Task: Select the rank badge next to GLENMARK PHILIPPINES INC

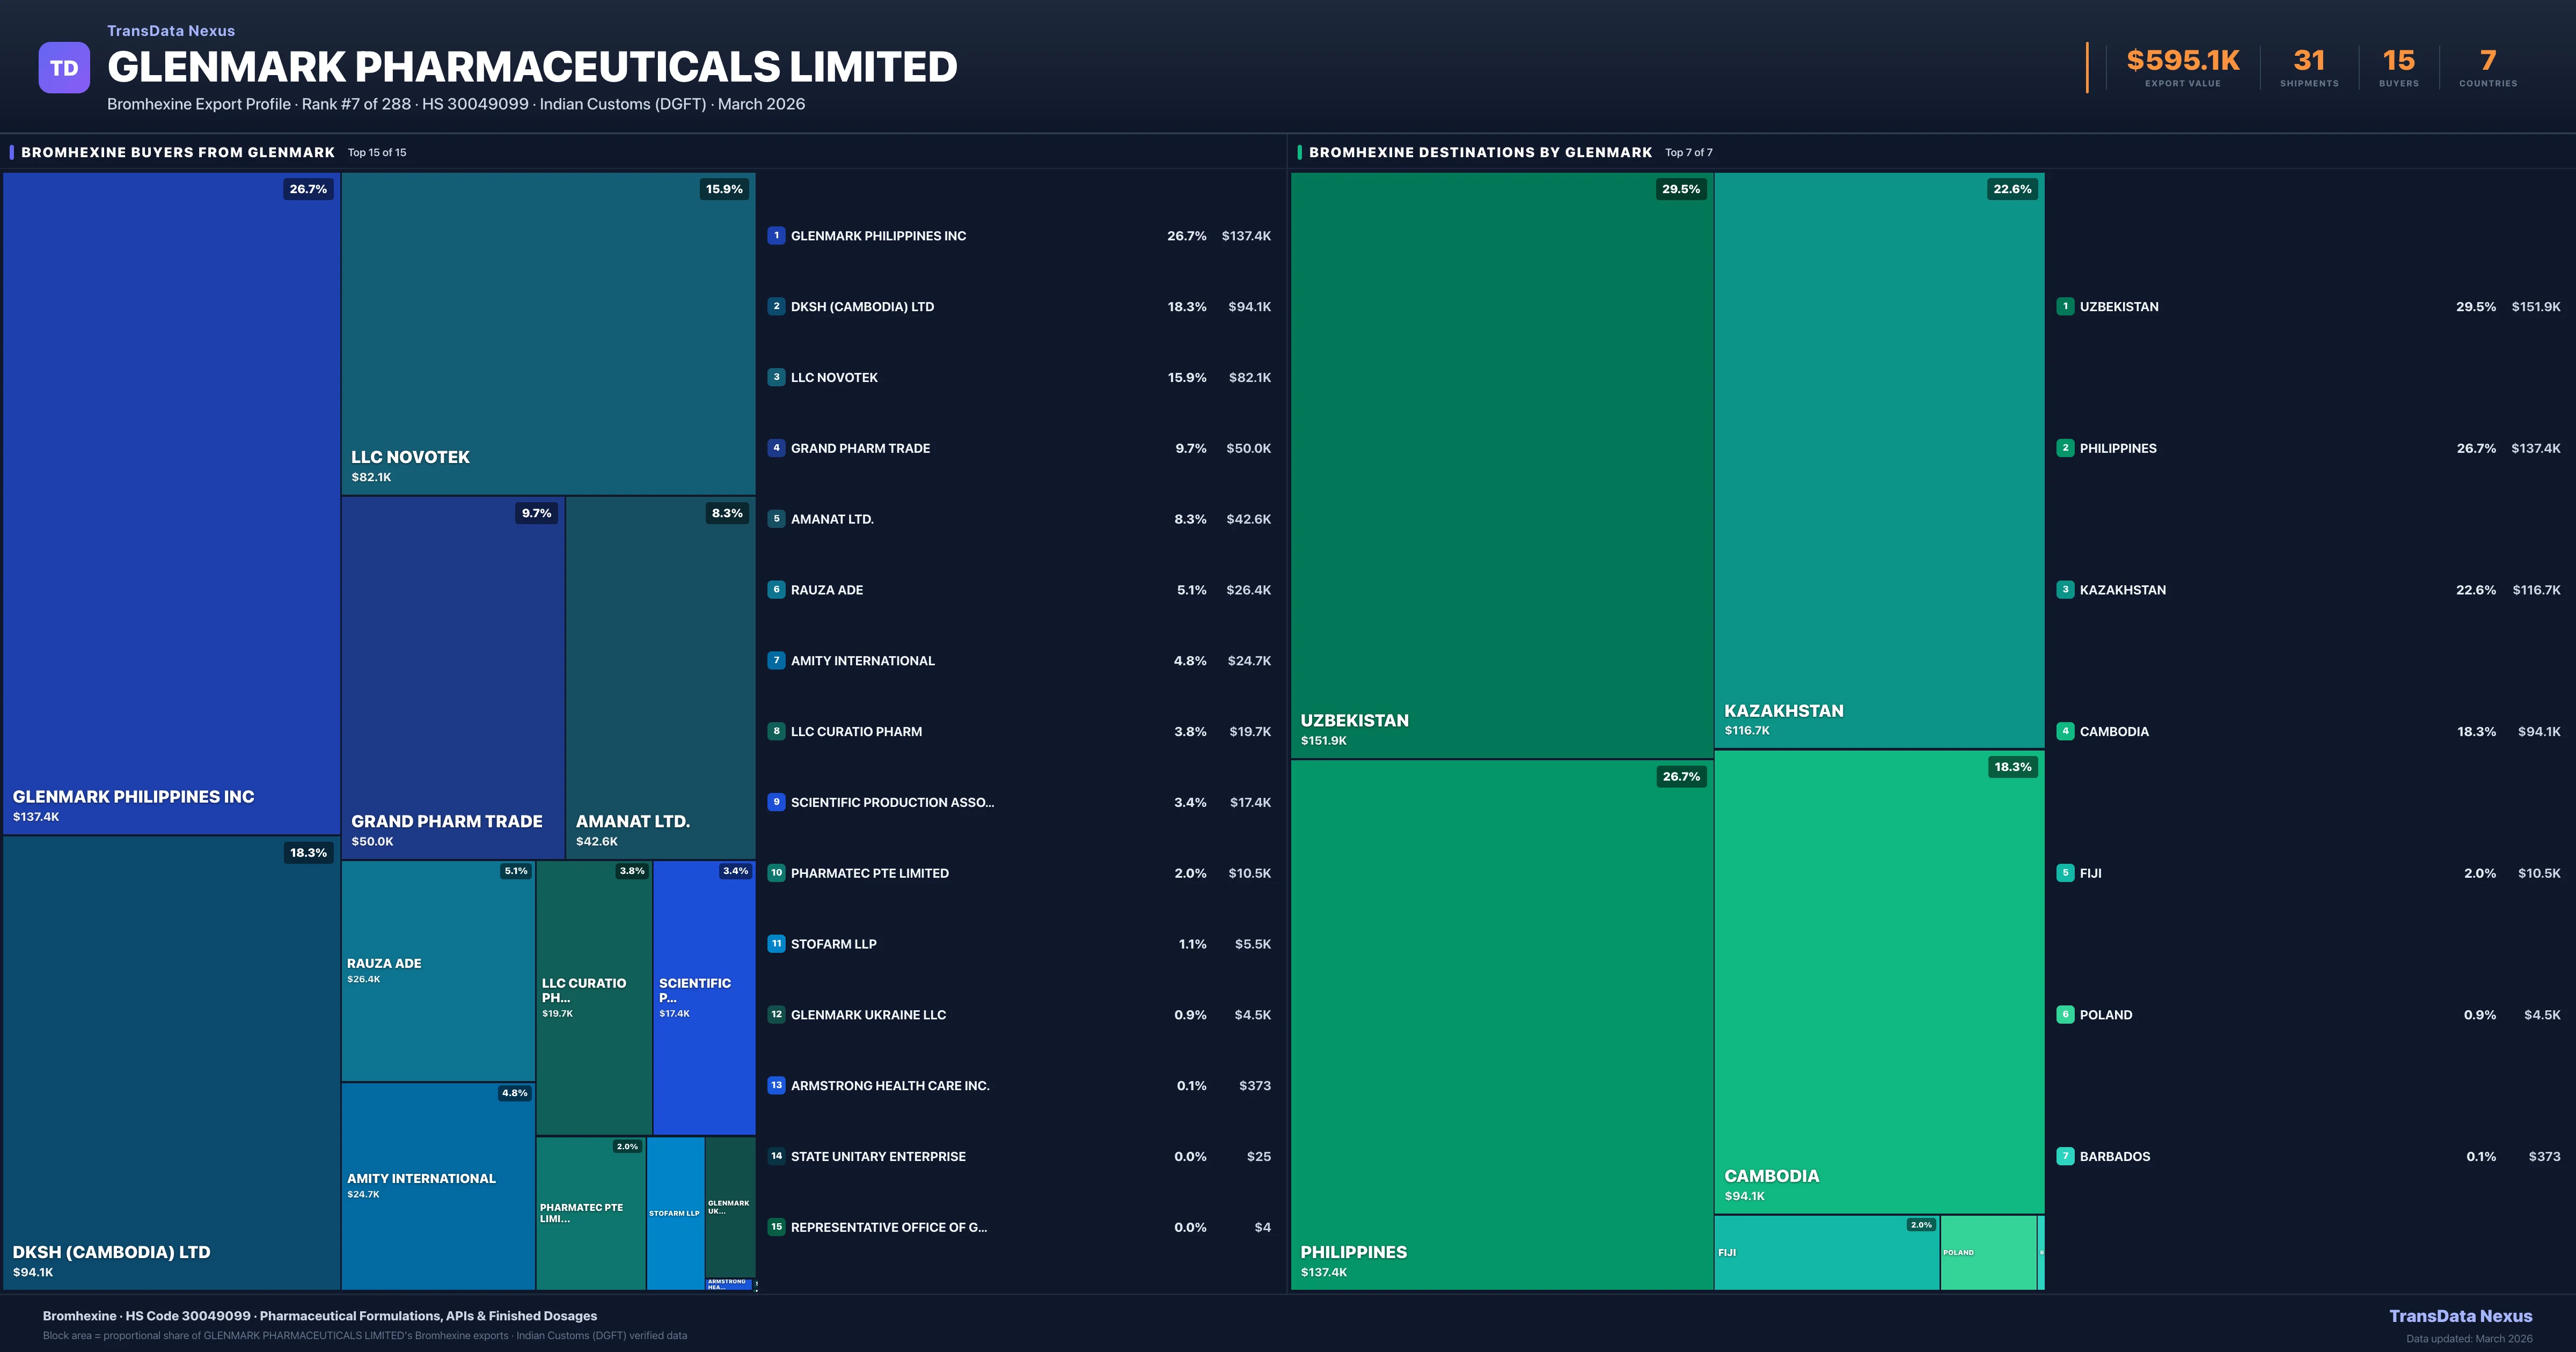Action: (776, 236)
